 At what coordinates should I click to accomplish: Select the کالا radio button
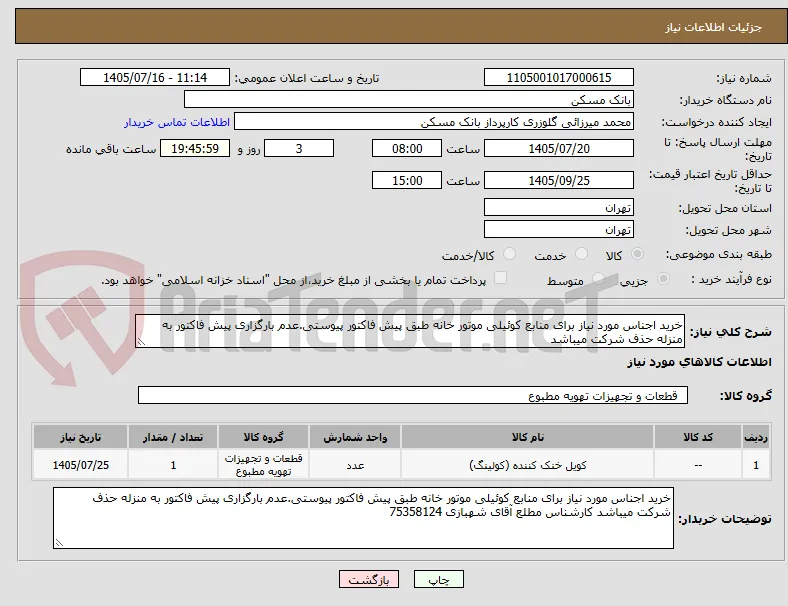point(637,254)
